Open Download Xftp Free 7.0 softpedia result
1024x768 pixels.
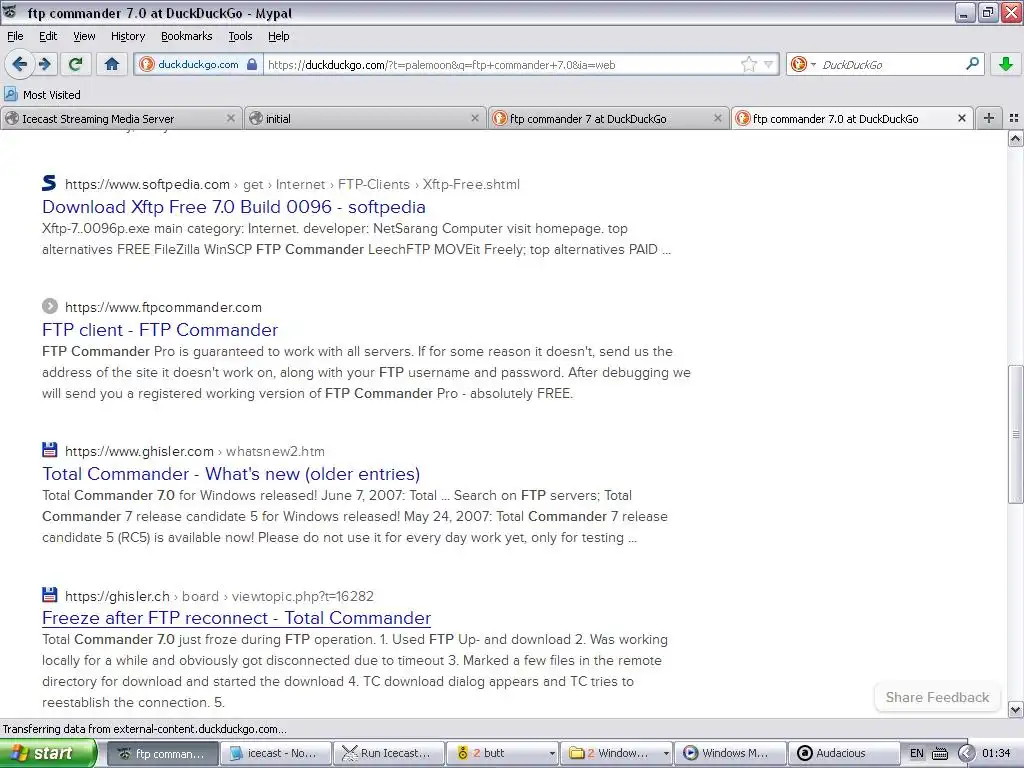click(x=234, y=207)
